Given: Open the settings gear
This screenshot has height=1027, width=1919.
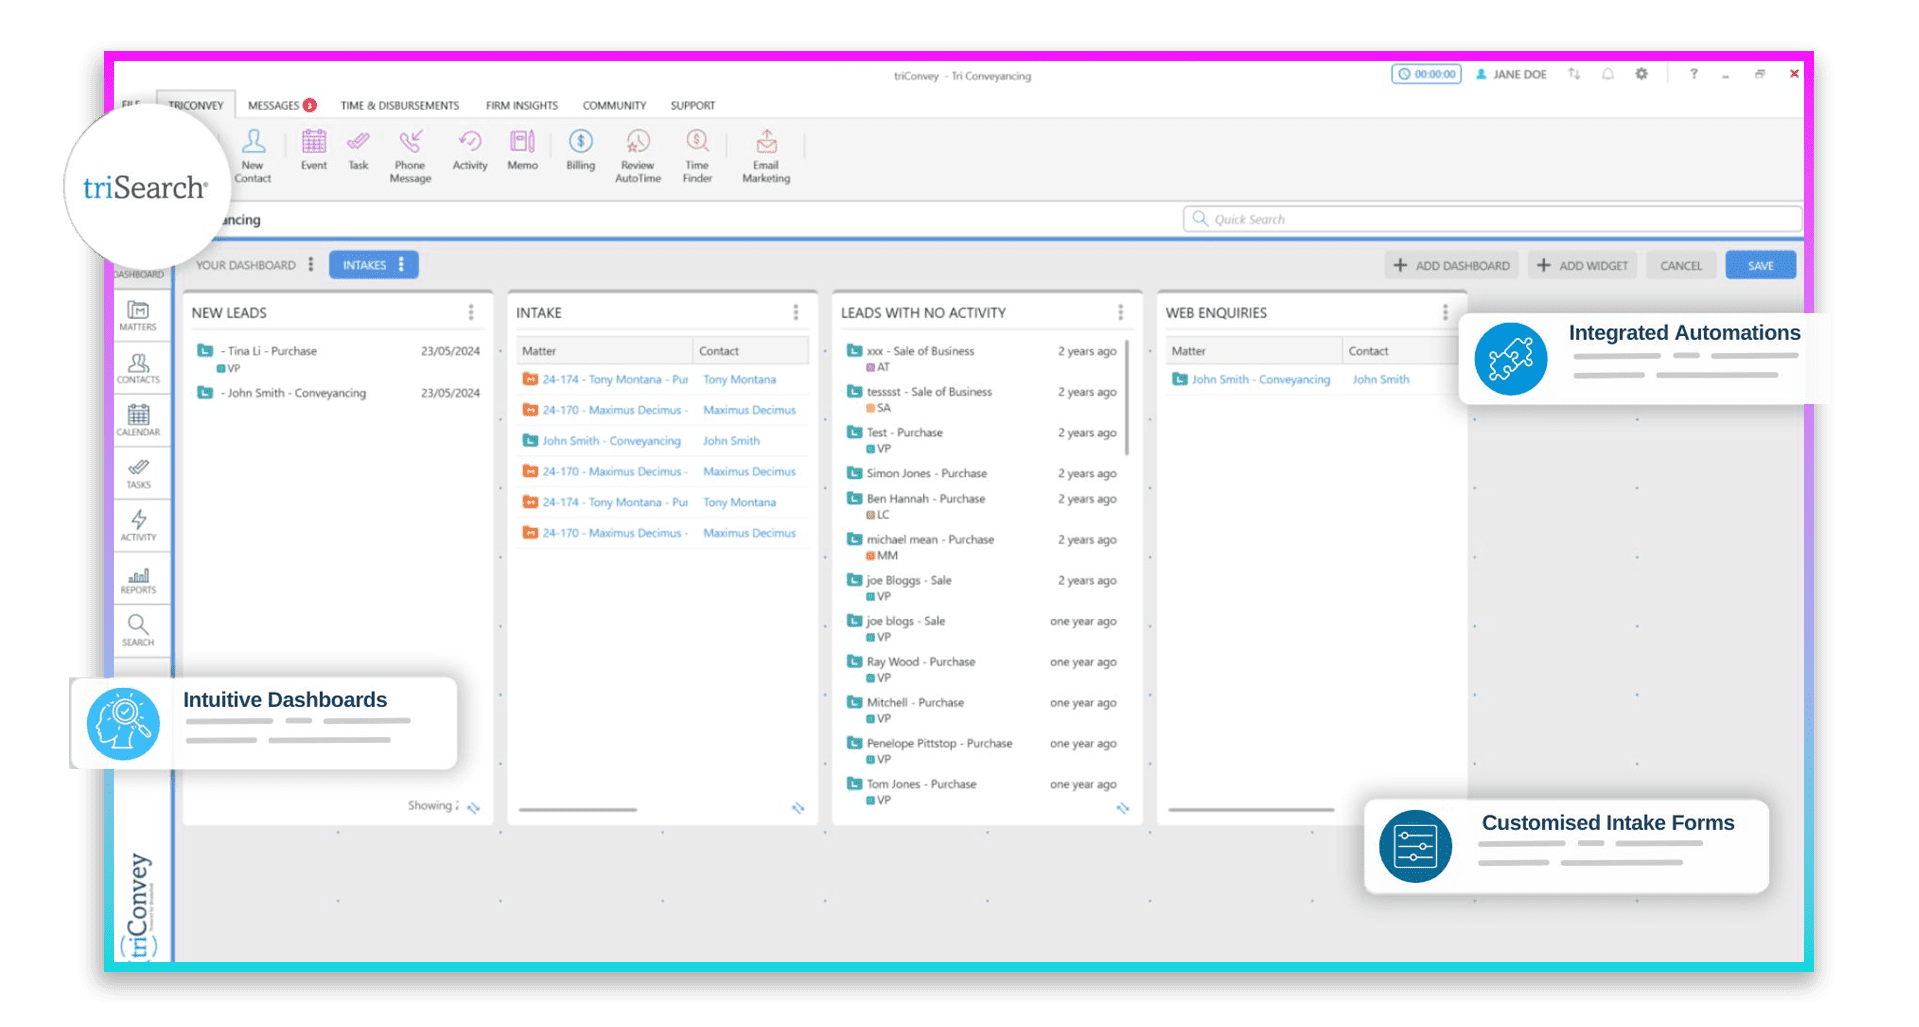Looking at the screenshot, I should coord(1641,74).
